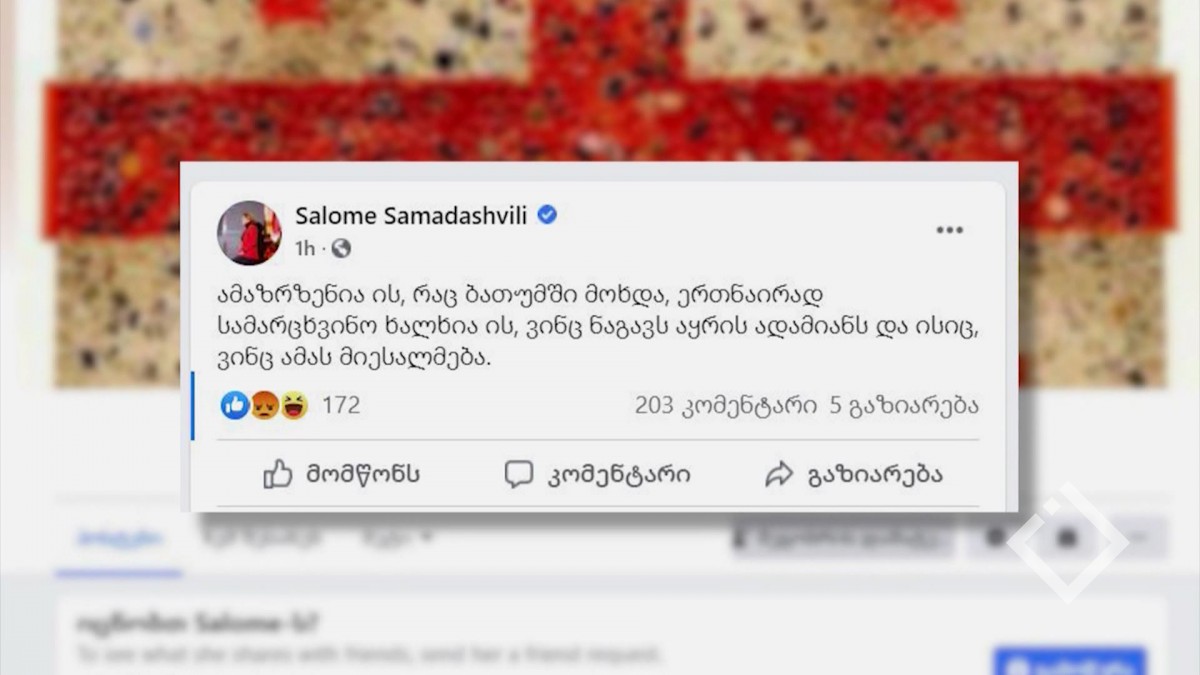The height and width of the screenshot is (675, 1200).
Task: Open the 172 reactions count
Action: [x=341, y=405]
